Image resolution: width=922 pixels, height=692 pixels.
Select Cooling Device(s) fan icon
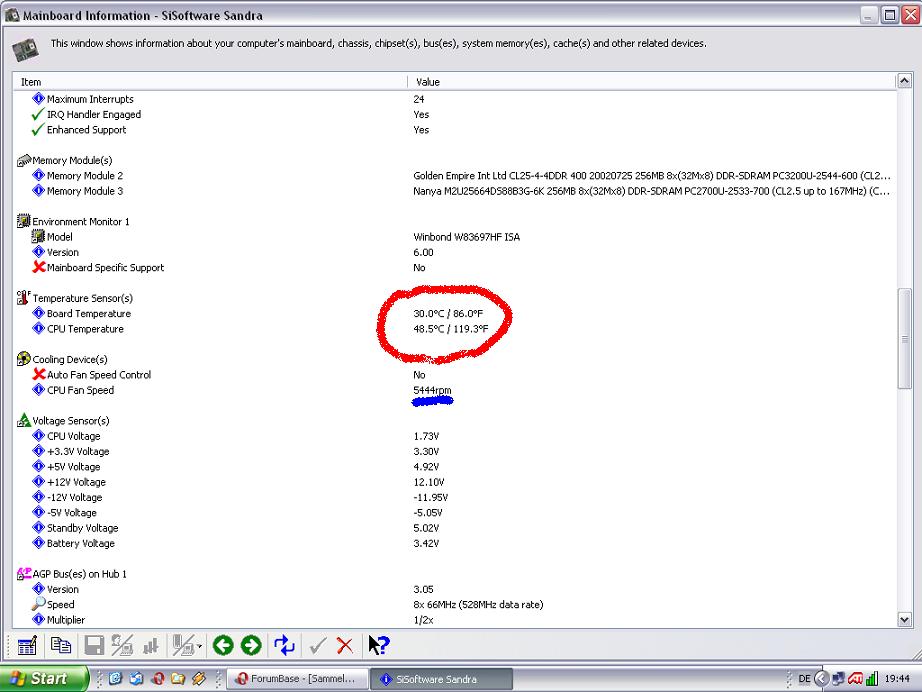click(x=24, y=359)
